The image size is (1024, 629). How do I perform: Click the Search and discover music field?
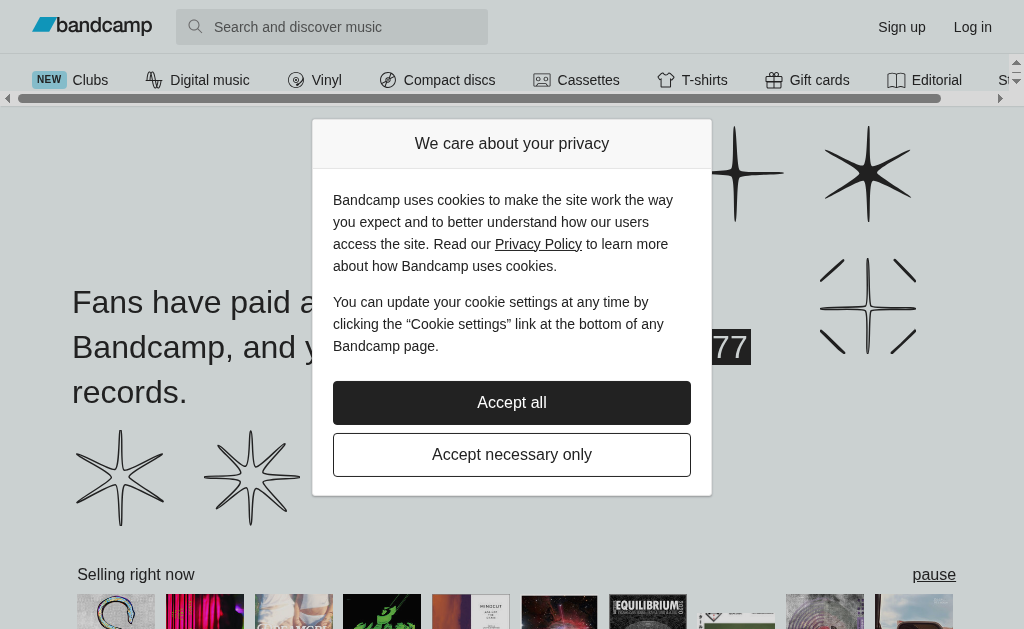tap(345, 27)
